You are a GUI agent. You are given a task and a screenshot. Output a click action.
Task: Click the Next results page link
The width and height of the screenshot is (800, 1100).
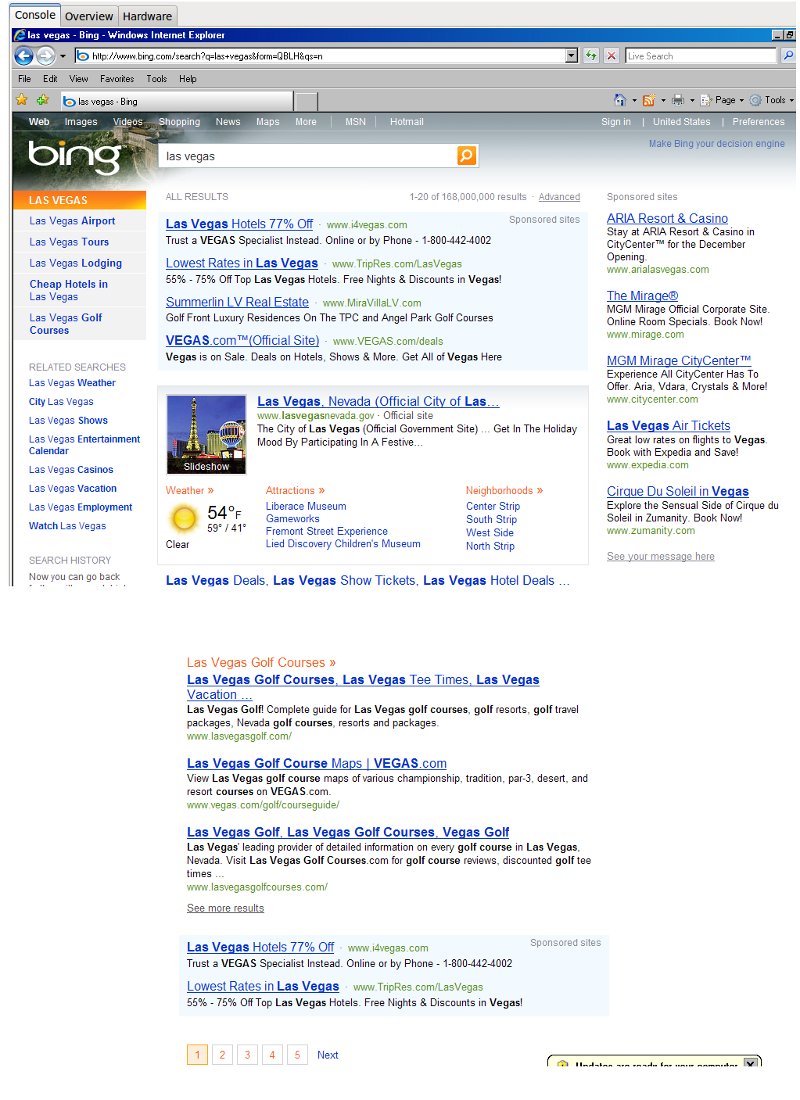[327, 1054]
